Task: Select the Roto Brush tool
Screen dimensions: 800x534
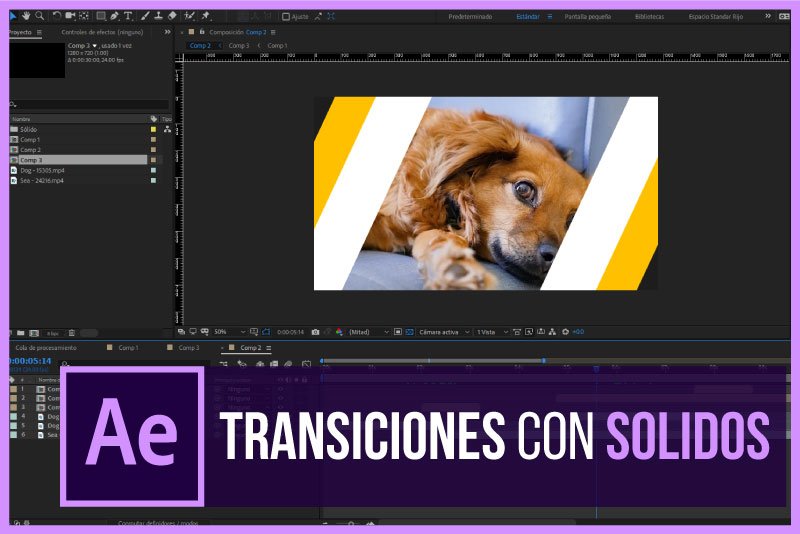Action: (189, 16)
